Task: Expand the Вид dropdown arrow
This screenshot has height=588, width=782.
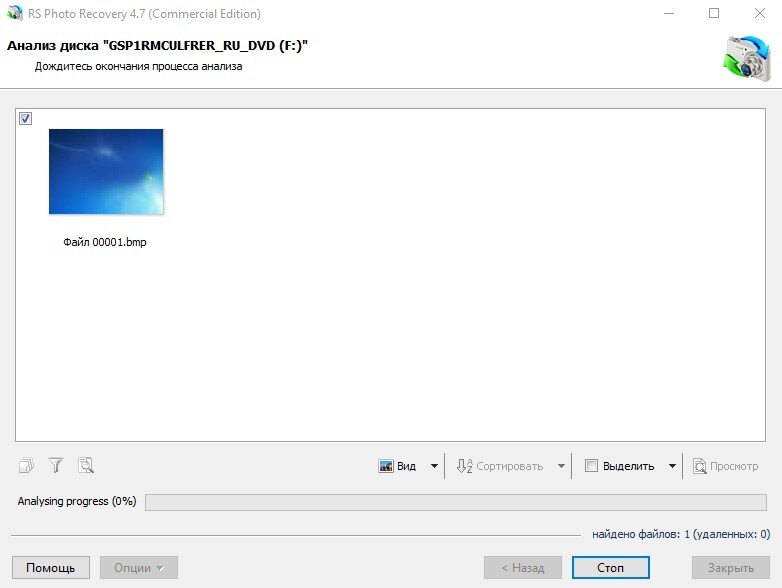Action: pyautogui.click(x=434, y=466)
